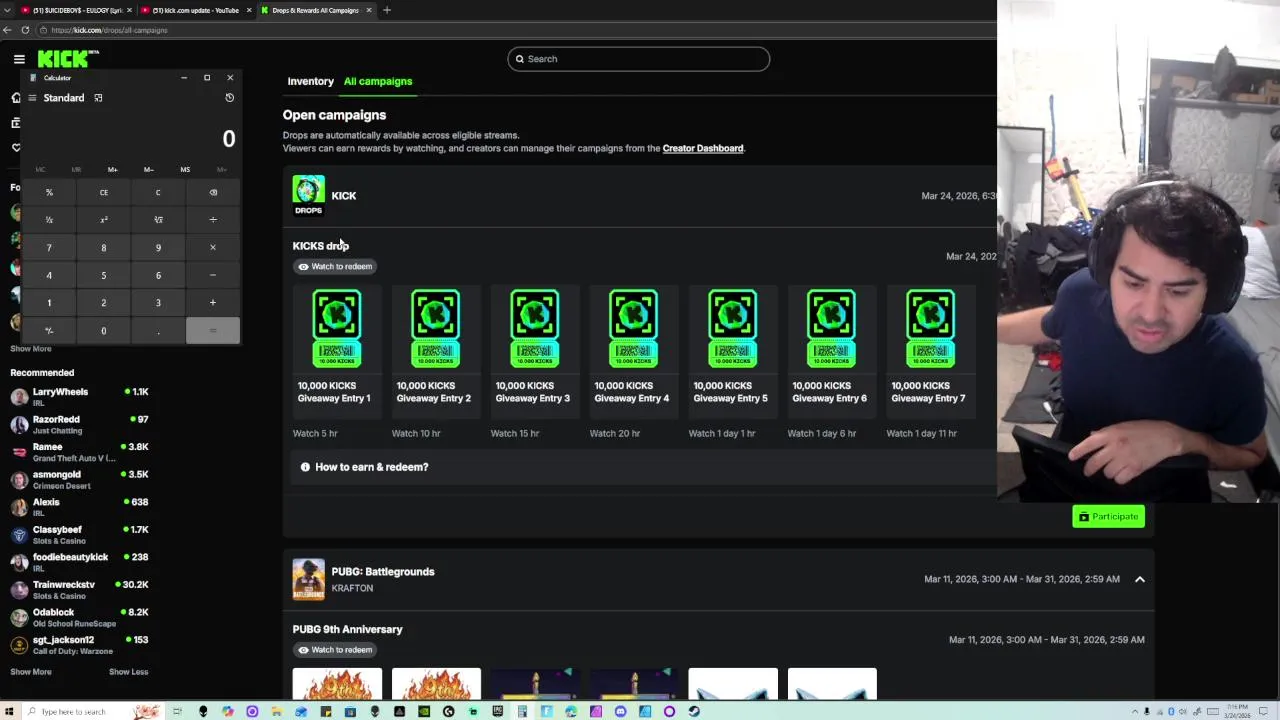This screenshot has height=720, width=1280.
Task: Switch to kick.com update YouTube tab
Action: pyautogui.click(x=195, y=10)
